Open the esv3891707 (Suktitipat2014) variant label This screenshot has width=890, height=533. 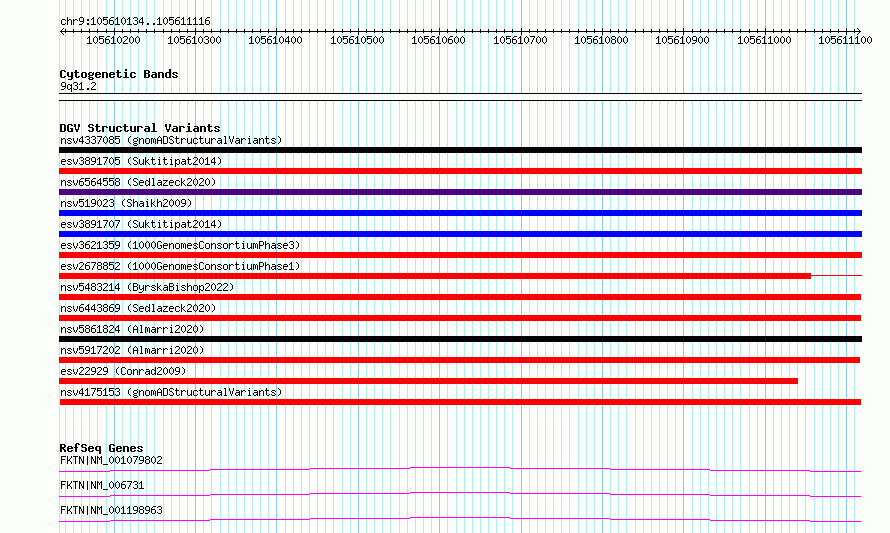pyautogui.click(x=141, y=224)
